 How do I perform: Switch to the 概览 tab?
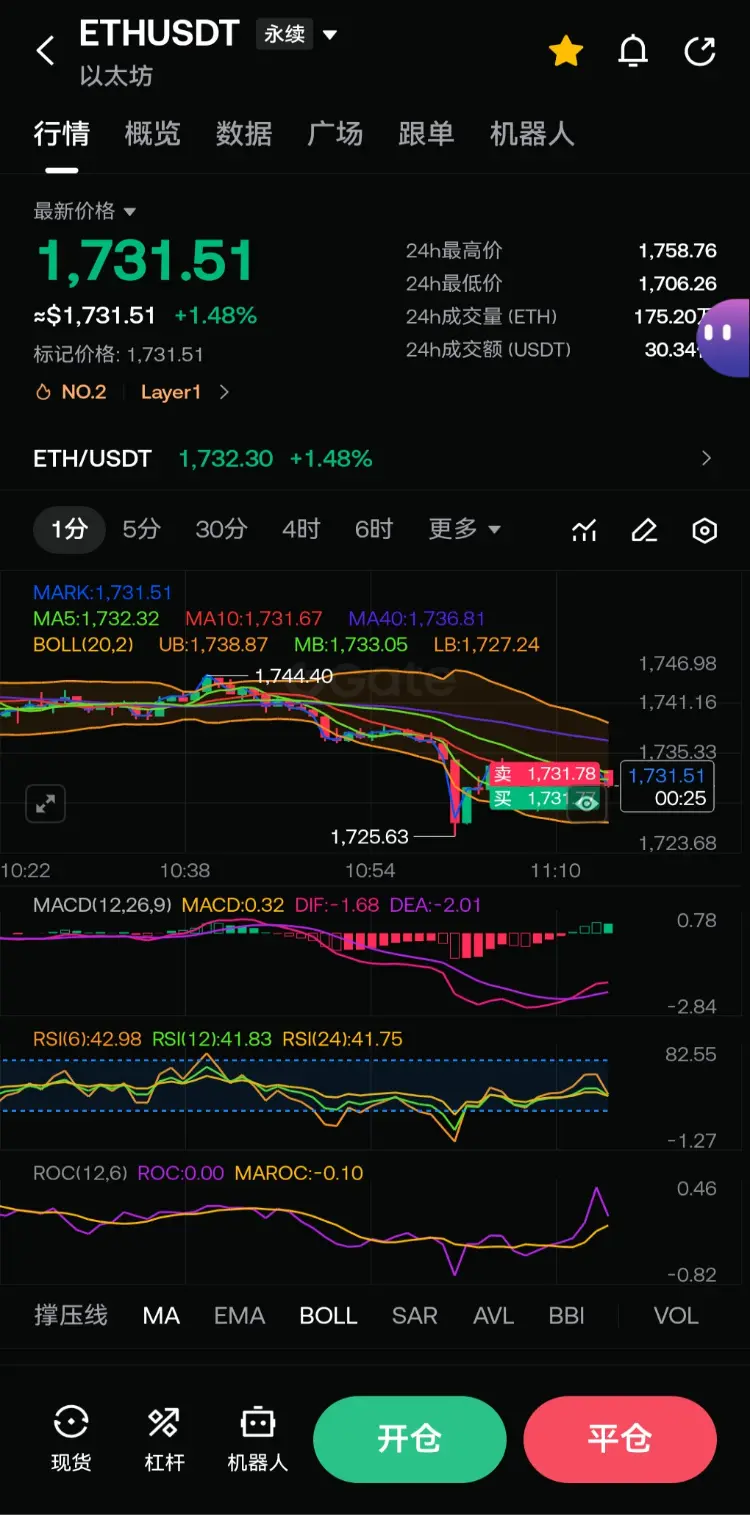pyautogui.click(x=153, y=134)
